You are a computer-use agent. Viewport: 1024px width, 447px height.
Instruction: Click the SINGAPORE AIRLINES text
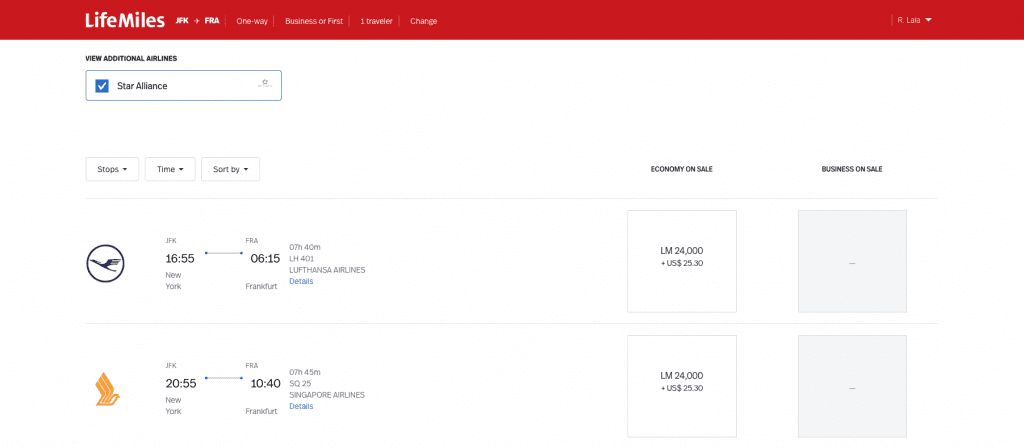[327, 395]
